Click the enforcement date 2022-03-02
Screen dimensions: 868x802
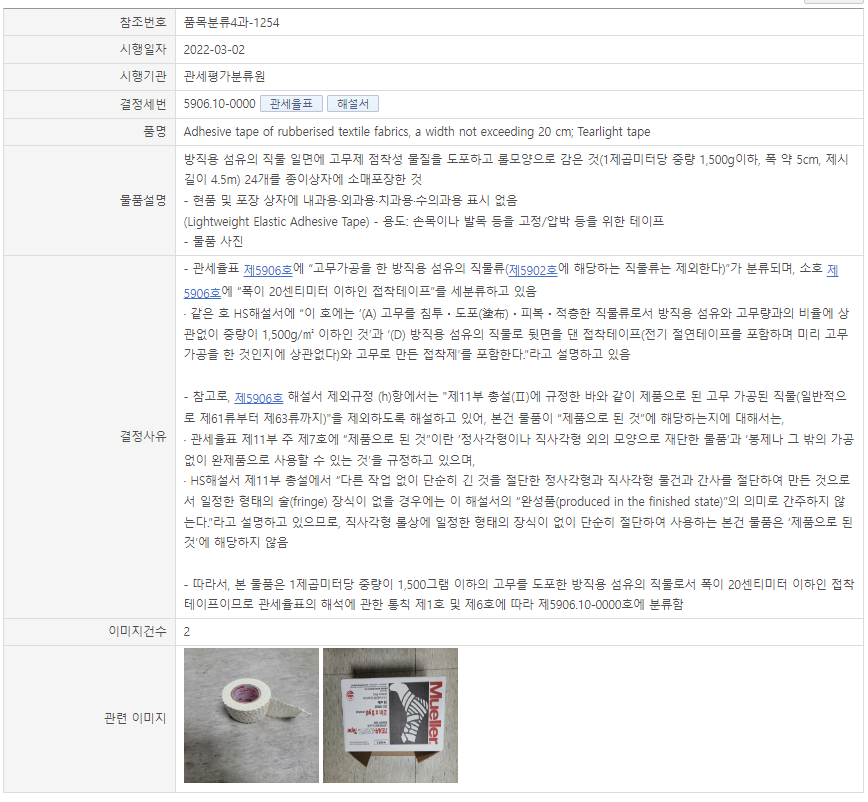coord(214,50)
